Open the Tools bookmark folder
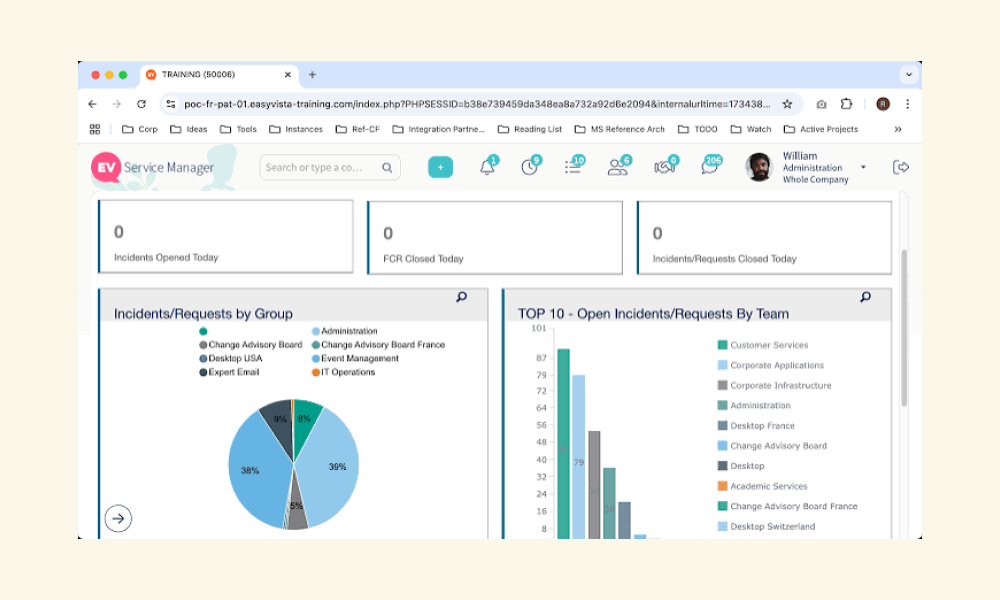 point(238,129)
